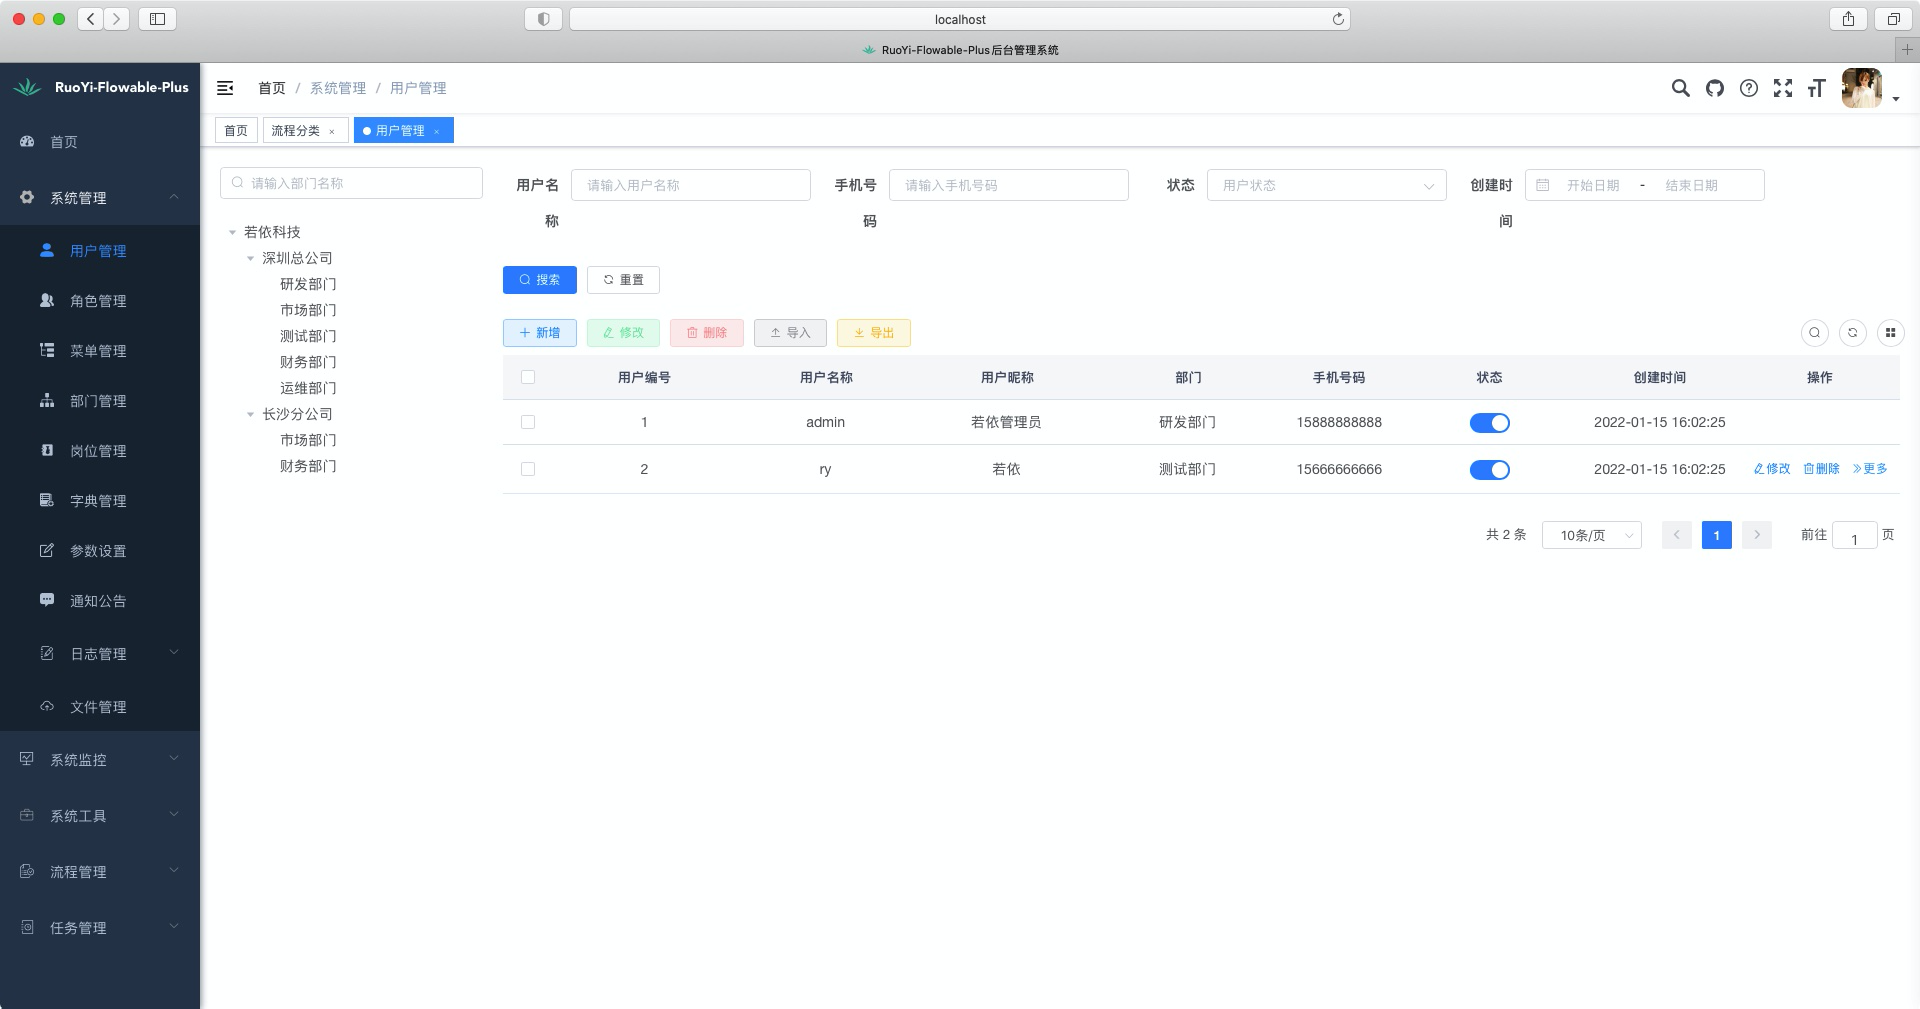This screenshot has width=1920, height=1009.
Task: Collapse the 深圳总公司 tree node
Action: tap(250, 258)
